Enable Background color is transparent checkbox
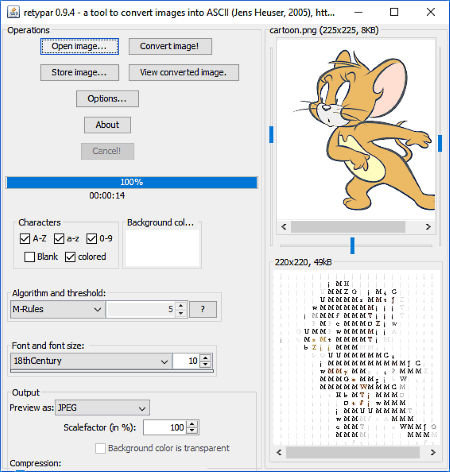Screen dimensions: 450x472 point(100,448)
